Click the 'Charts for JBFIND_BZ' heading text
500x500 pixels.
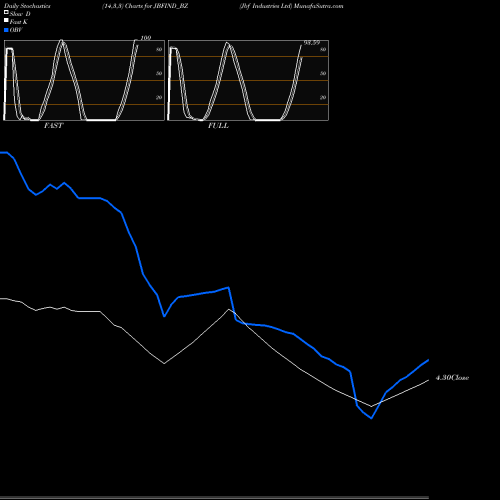[157, 6]
